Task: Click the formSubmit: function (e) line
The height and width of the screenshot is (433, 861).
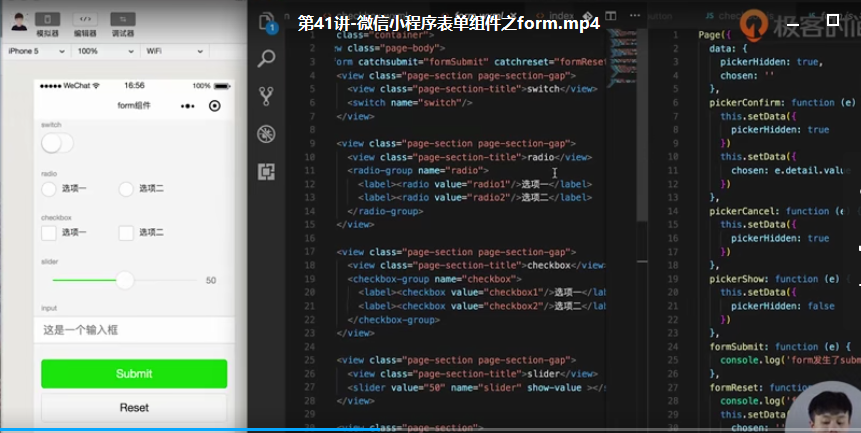Action: click(x=780, y=347)
